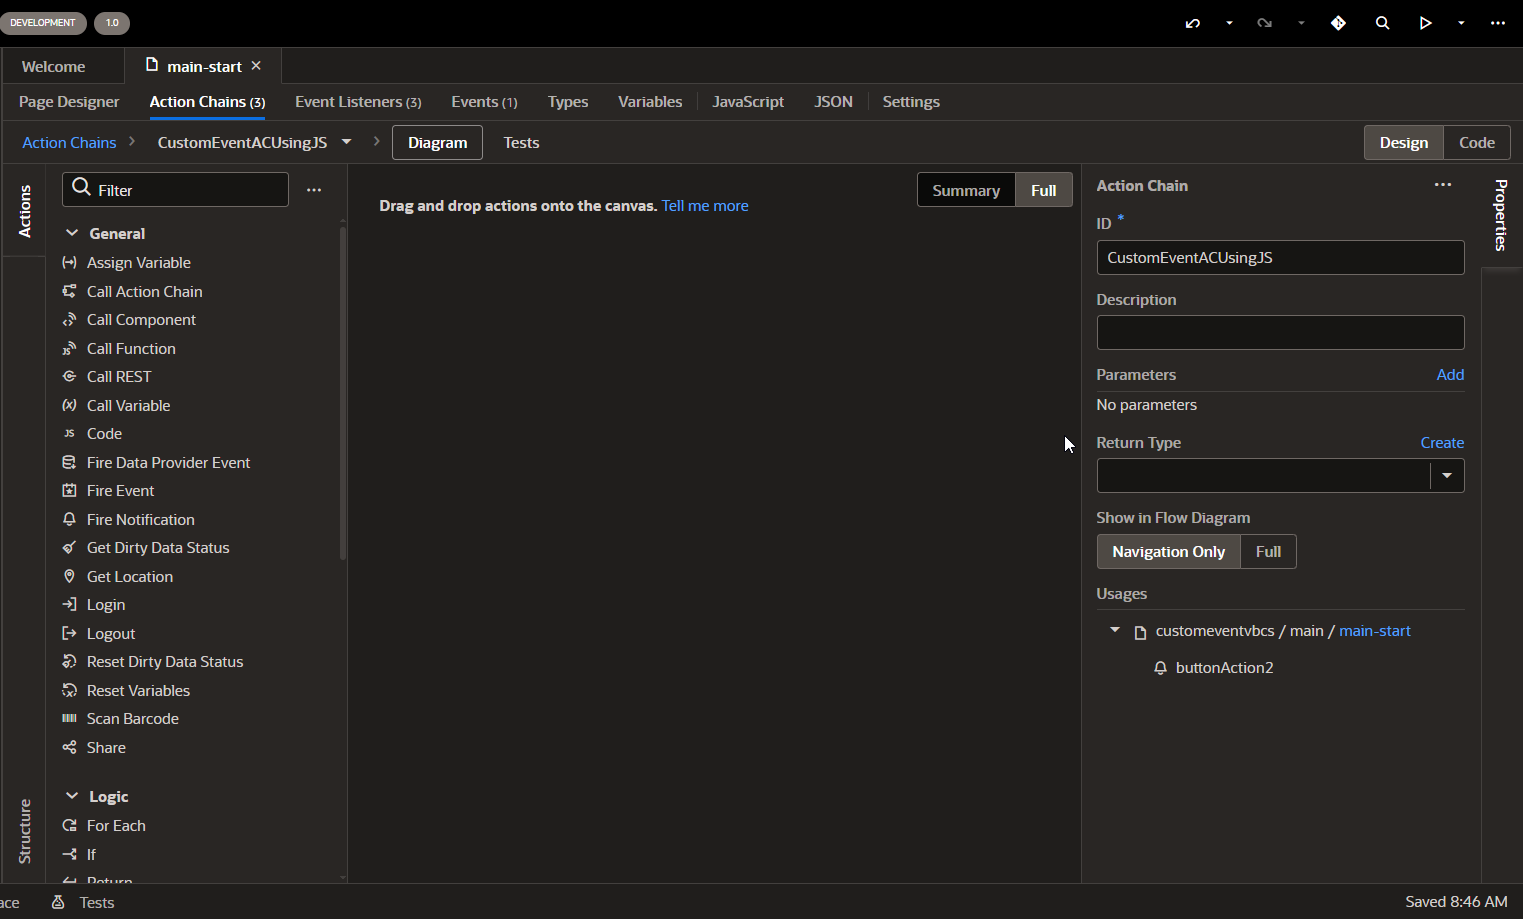Open the Events tab

point(484,102)
